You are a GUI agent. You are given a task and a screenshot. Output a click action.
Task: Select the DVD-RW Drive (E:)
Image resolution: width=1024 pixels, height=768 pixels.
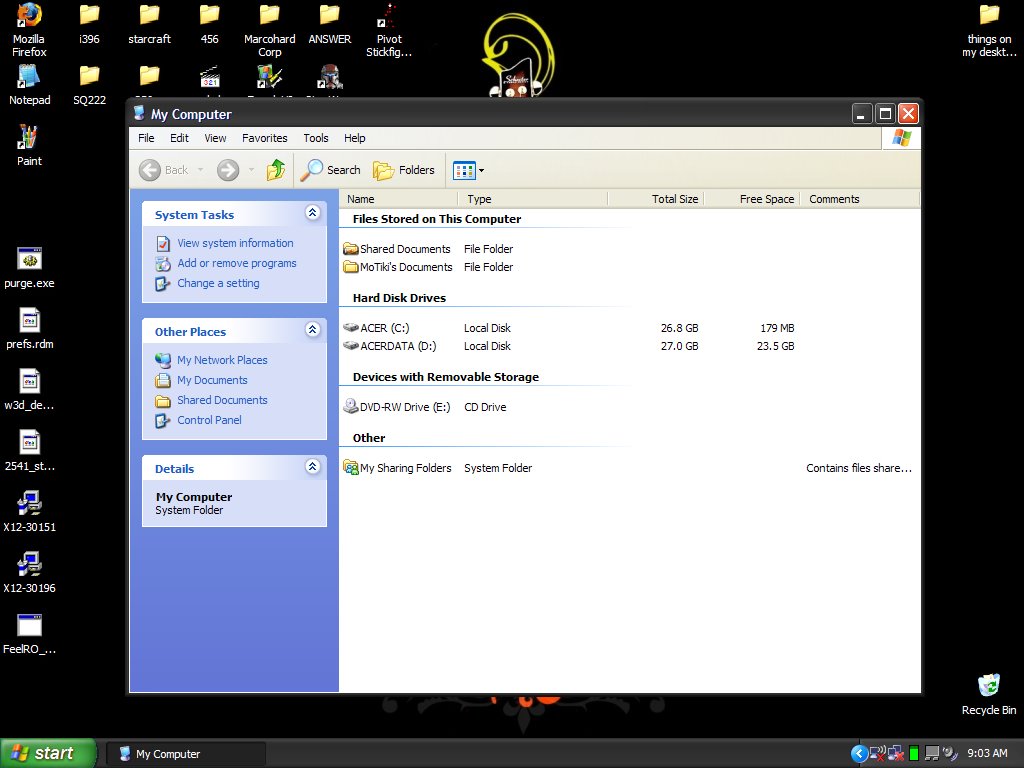(397, 407)
